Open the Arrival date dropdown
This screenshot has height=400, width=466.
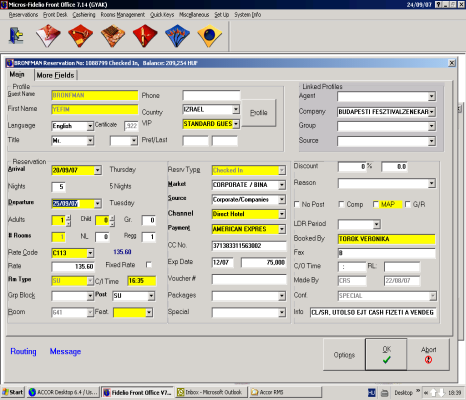[98, 170]
